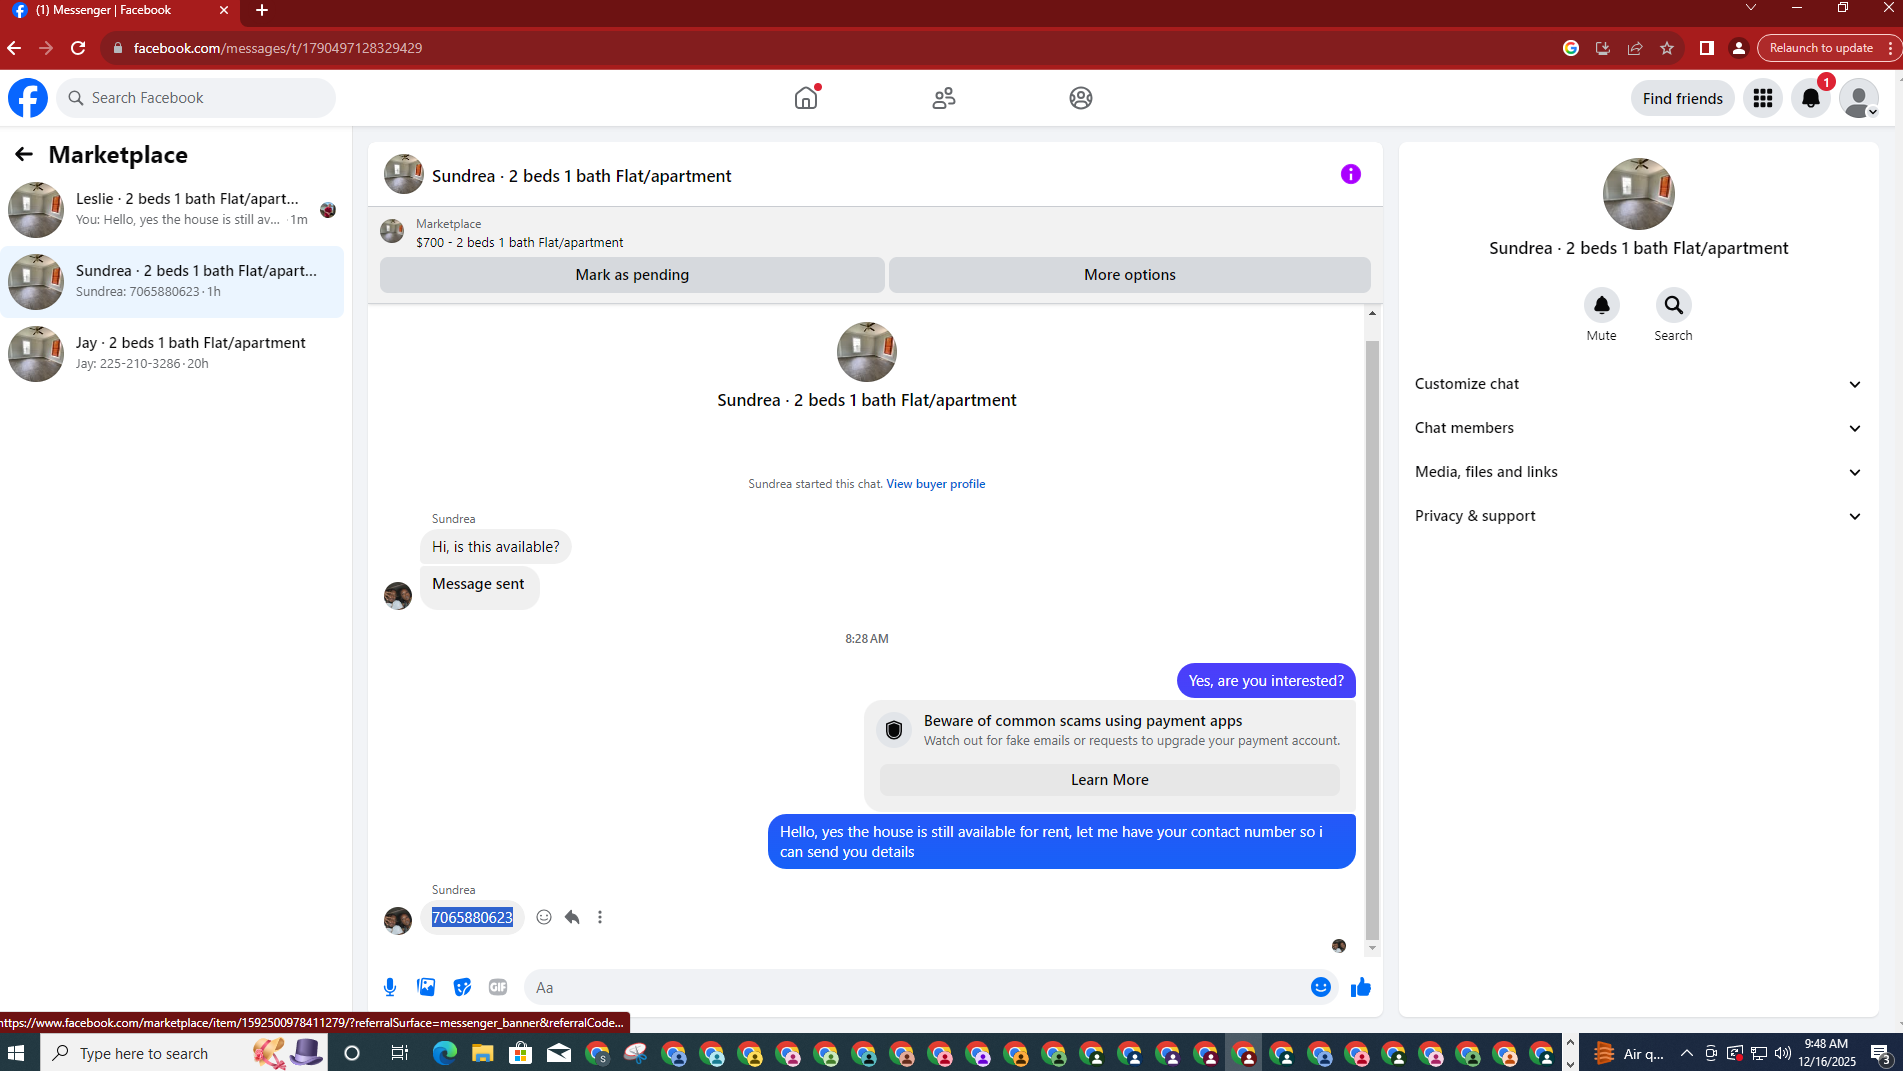Image resolution: width=1903 pixels, height=1071 pixels.
Task: Open the Friends icon in top navigation
Action: [944, 98]
